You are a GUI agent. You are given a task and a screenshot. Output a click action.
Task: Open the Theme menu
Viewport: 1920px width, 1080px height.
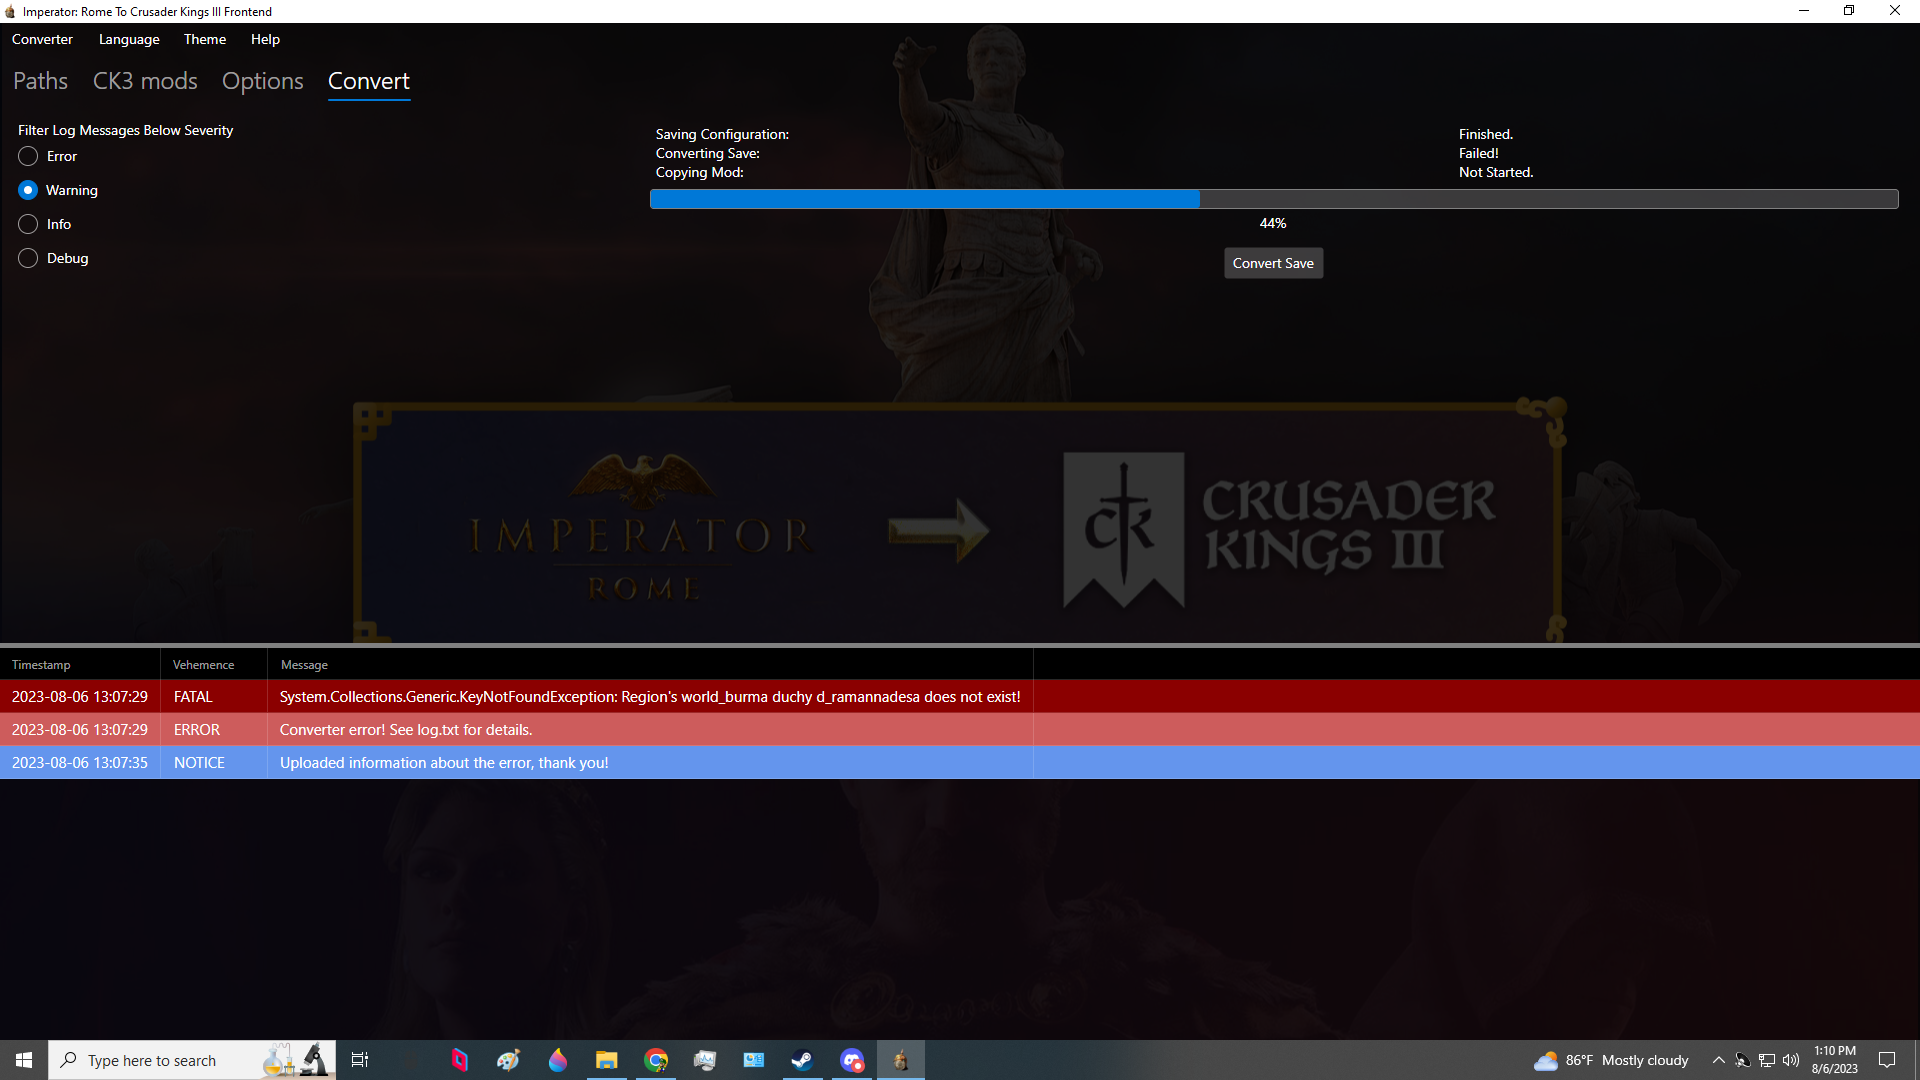(205, 39)
